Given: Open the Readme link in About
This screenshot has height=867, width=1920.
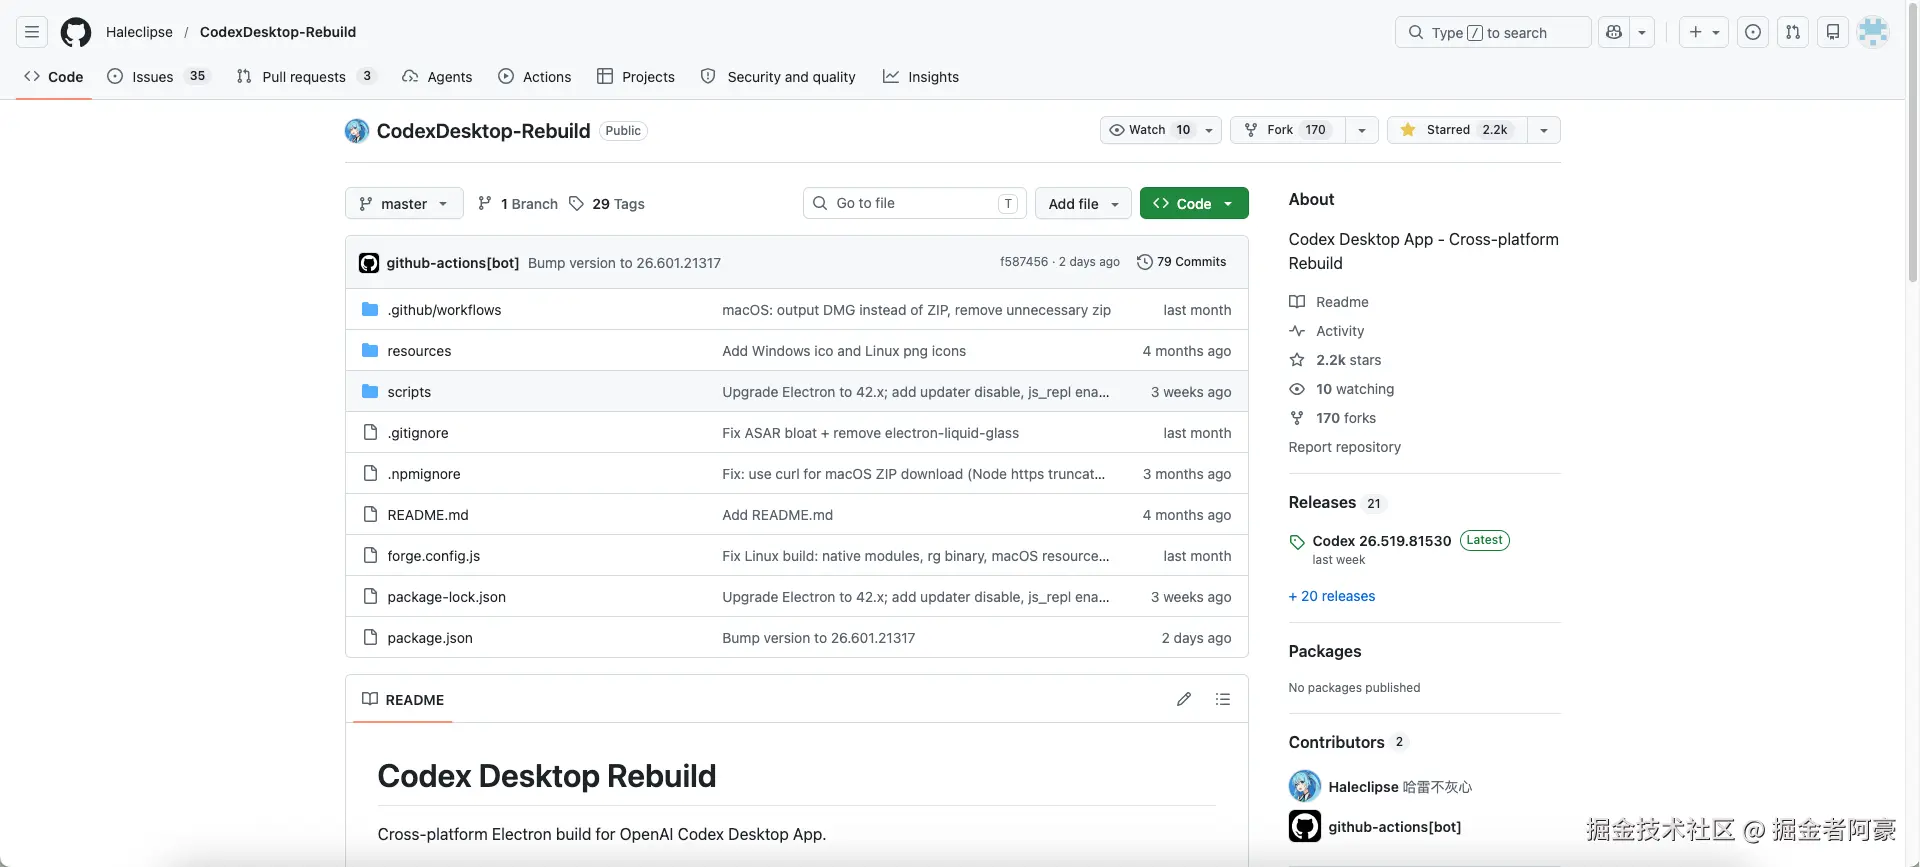Looking at the screenshot, I should (1329, 302).
